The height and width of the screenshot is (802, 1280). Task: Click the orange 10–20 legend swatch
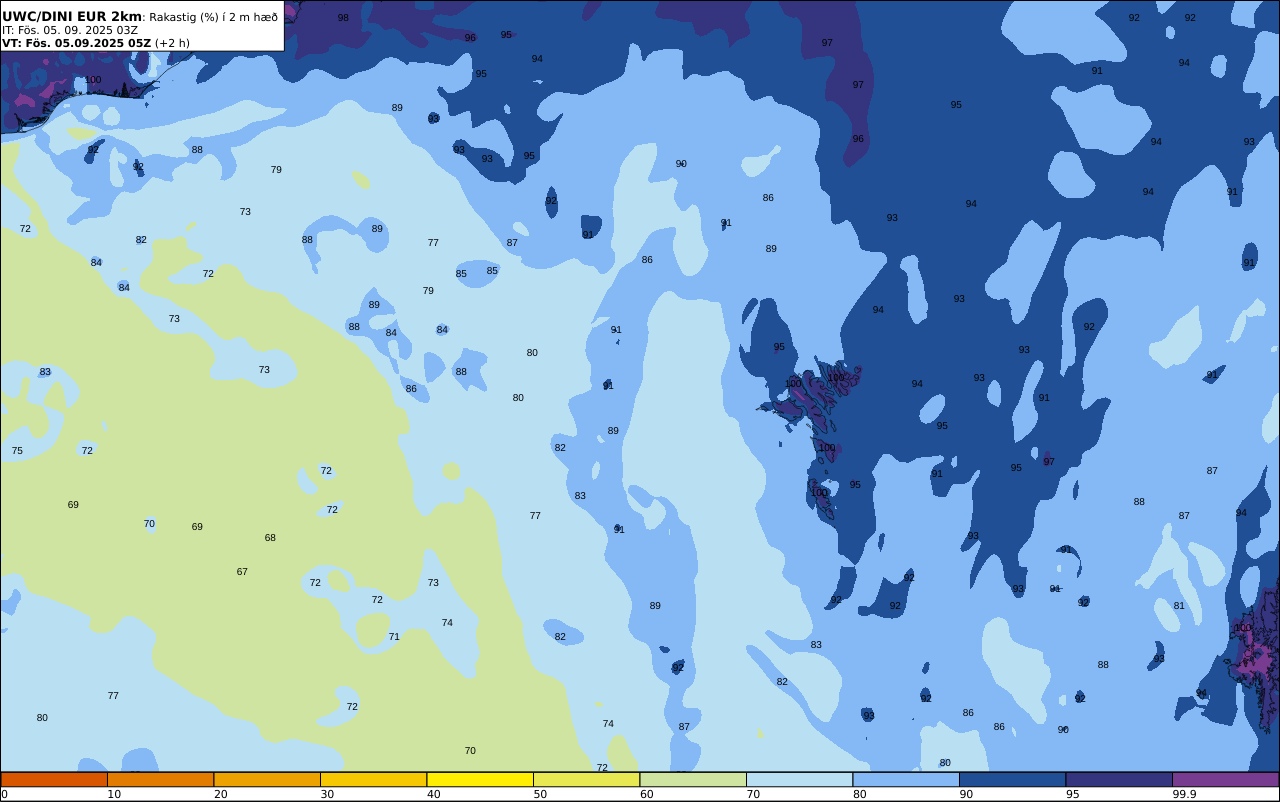pos(160,779)
